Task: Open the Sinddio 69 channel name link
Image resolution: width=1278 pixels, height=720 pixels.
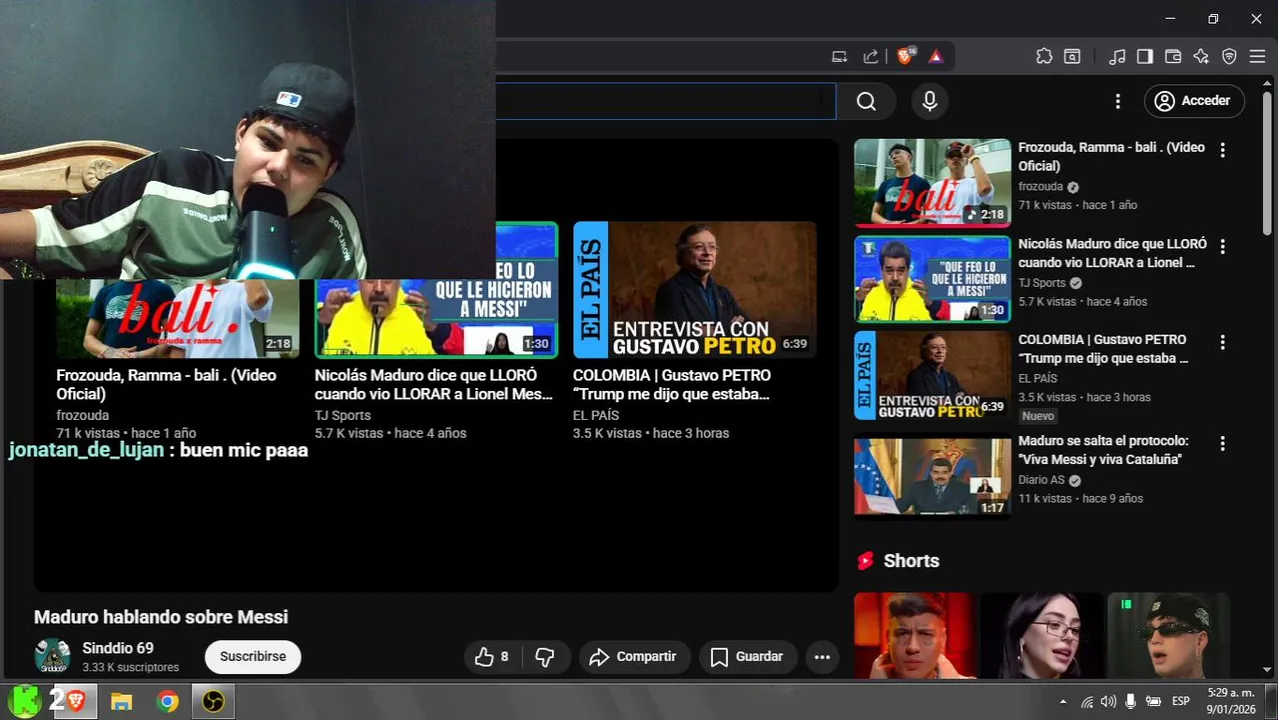Action: click(118, 648)
